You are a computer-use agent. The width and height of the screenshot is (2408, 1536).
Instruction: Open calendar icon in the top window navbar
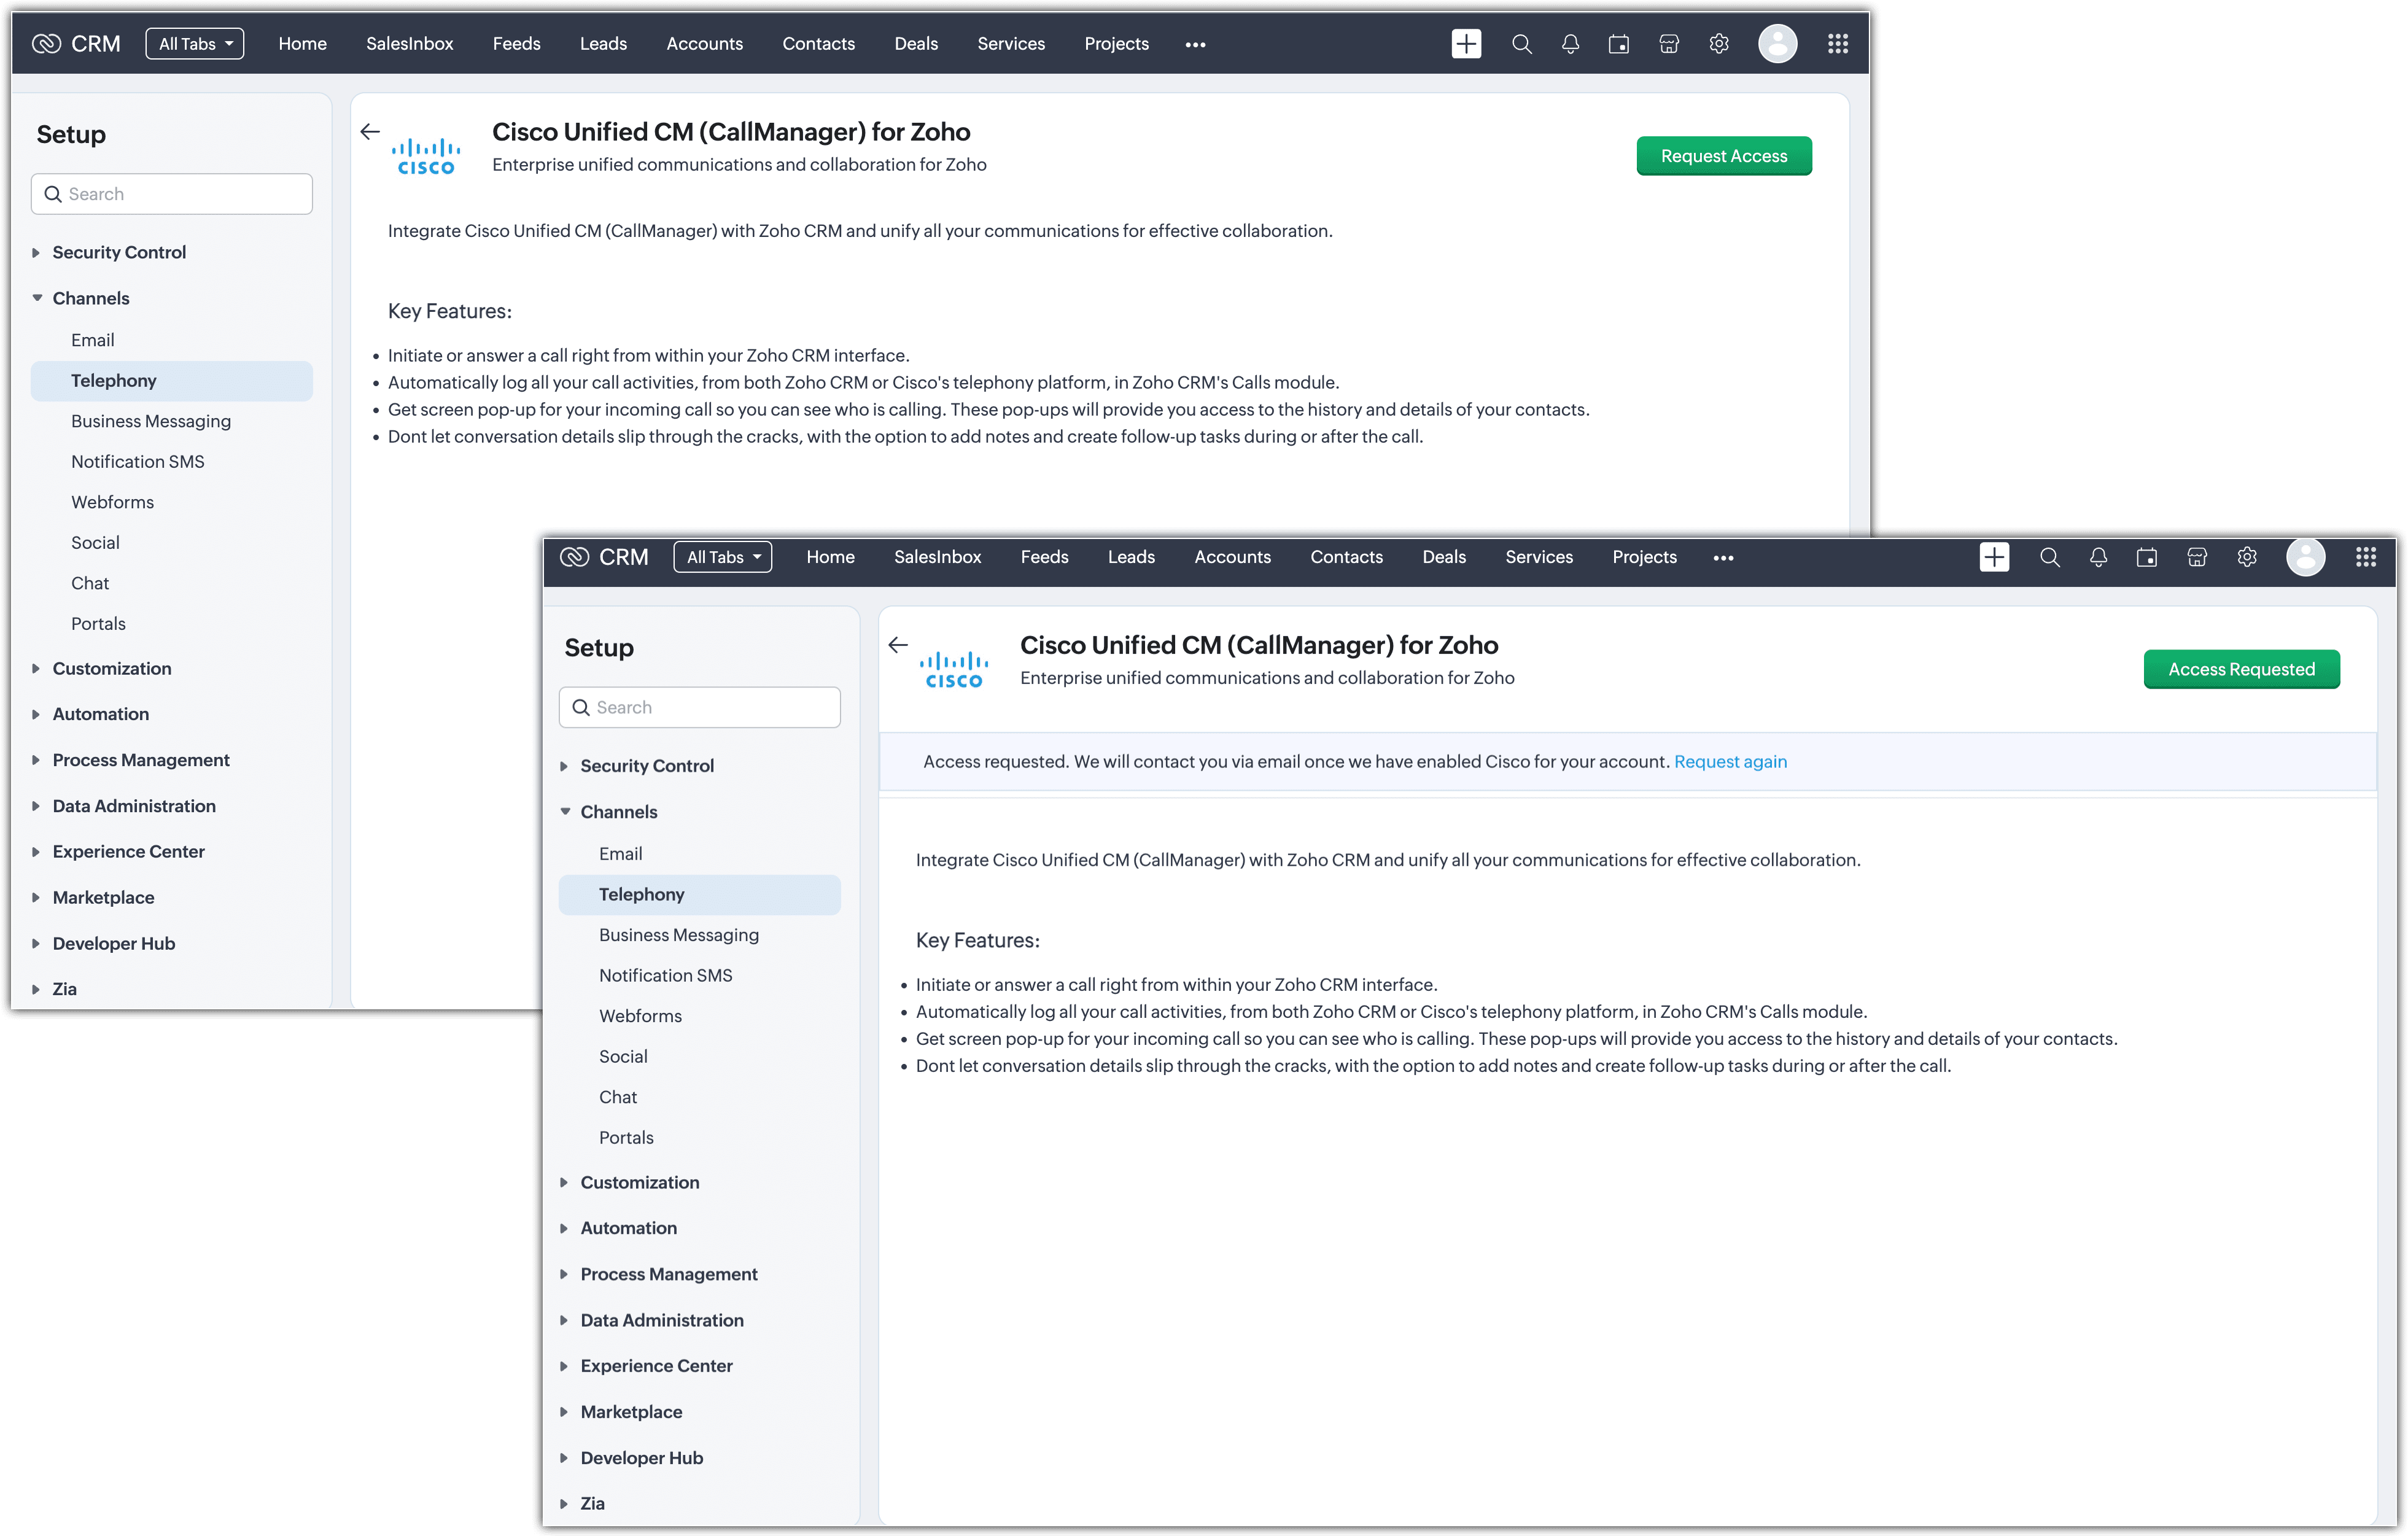tap(1618, 44)
